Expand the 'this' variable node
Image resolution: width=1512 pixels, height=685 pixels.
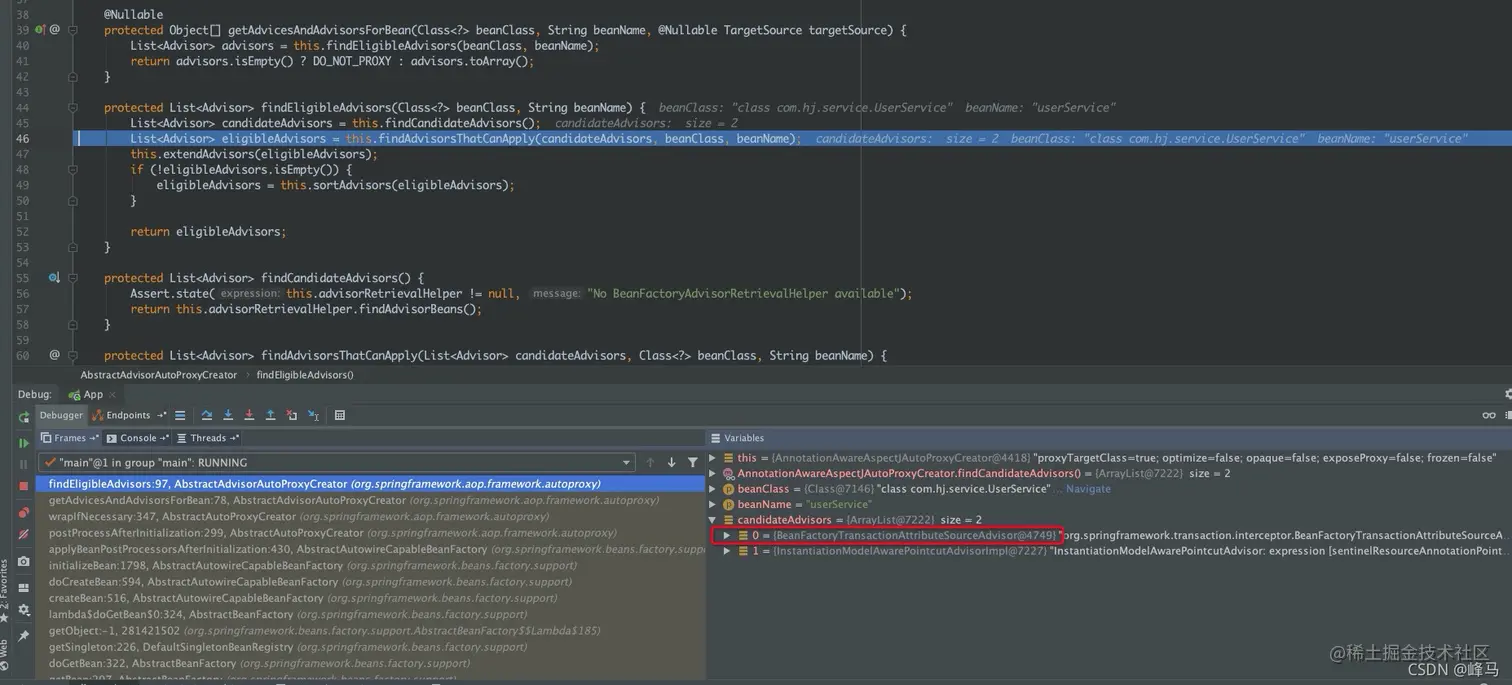[713, 458]
